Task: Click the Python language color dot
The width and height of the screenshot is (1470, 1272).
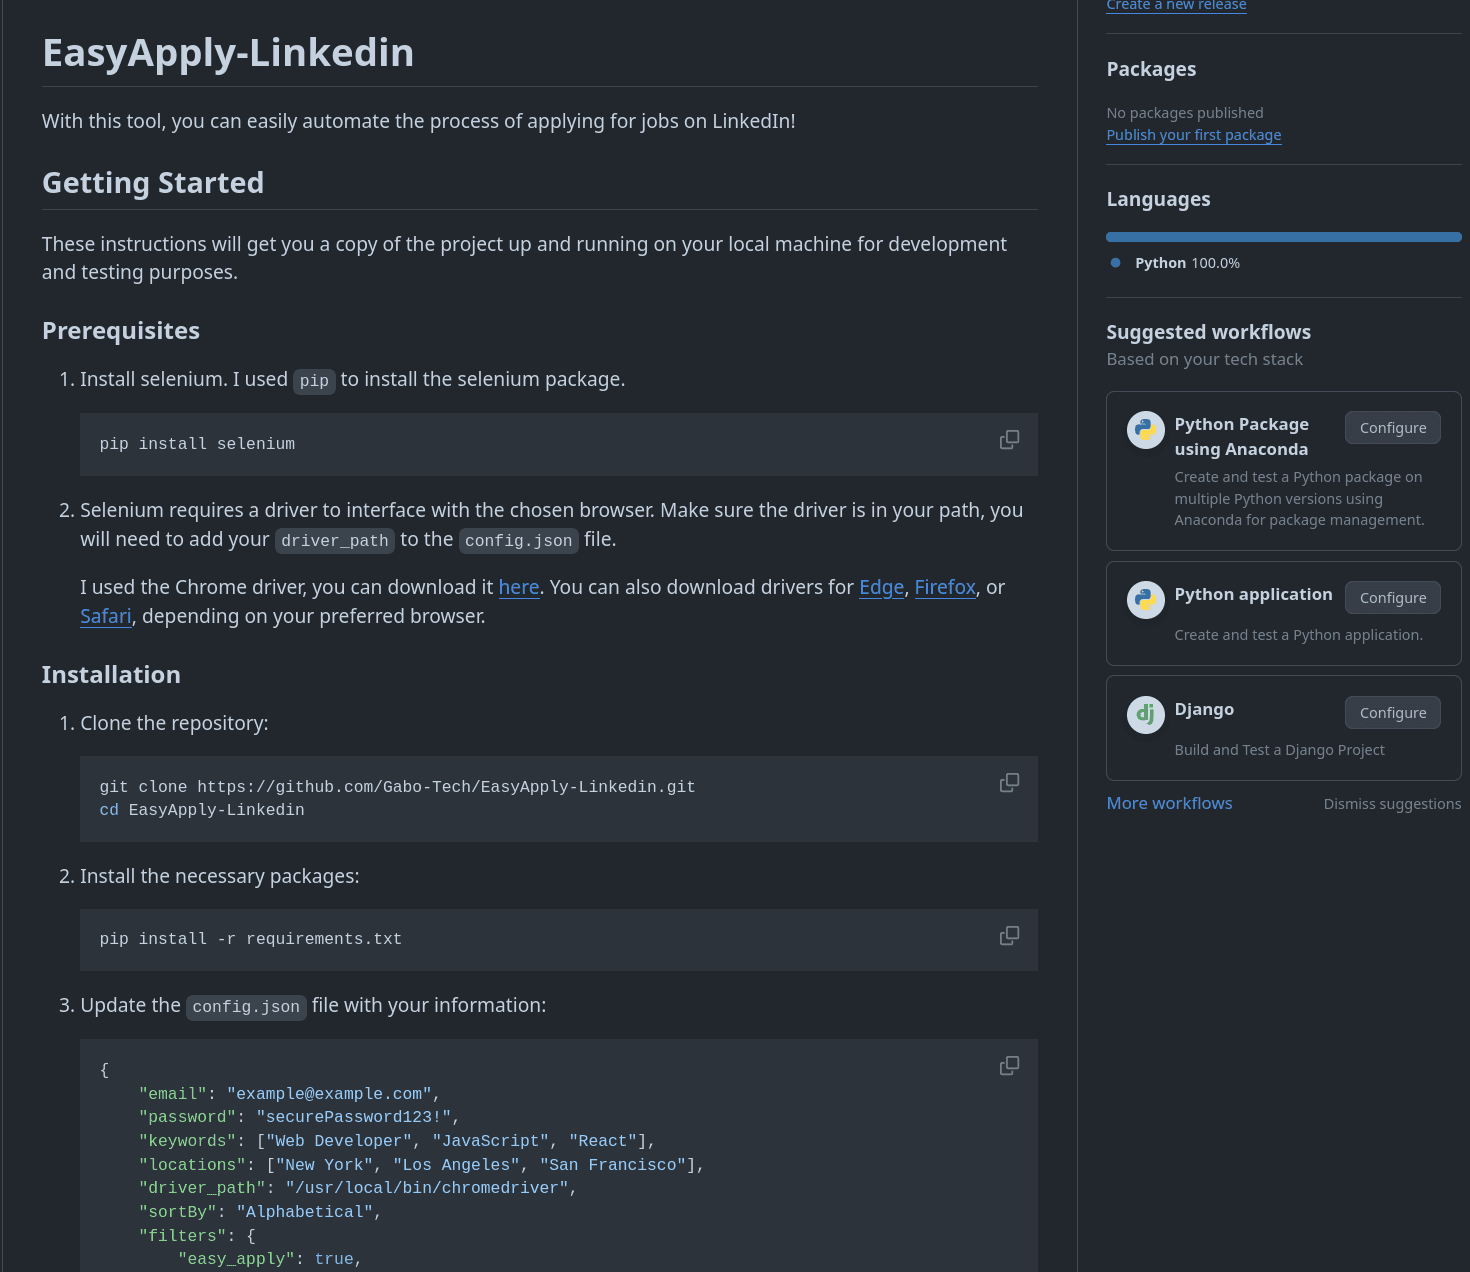Action: tap(1115, 263)
